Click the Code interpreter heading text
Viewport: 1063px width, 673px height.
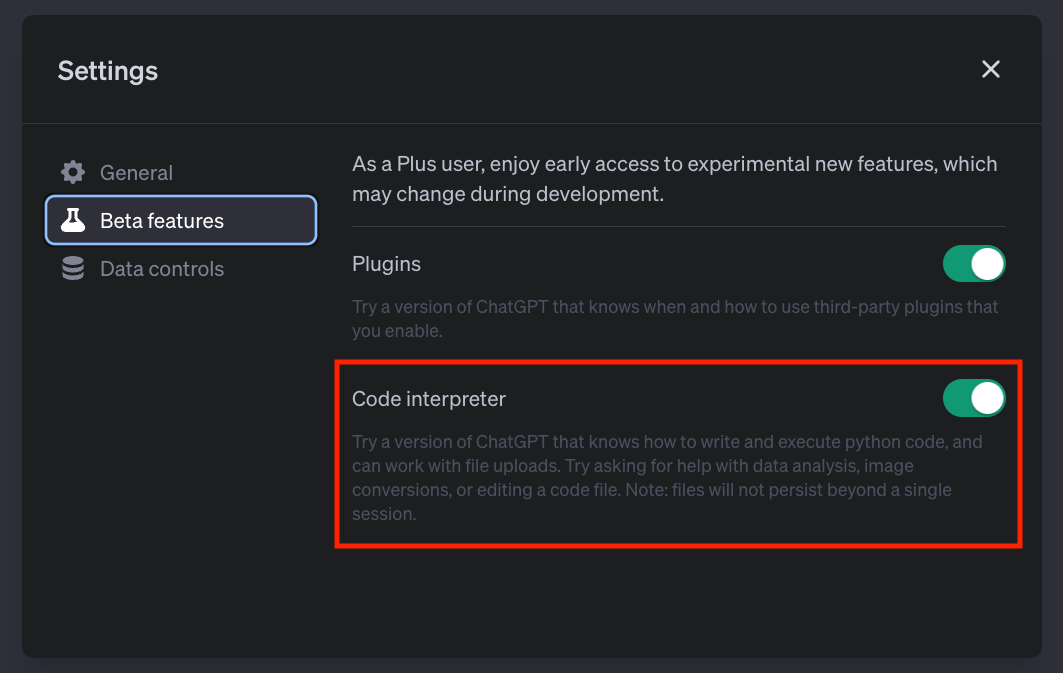pyautogui.click(x=429, y=398)
